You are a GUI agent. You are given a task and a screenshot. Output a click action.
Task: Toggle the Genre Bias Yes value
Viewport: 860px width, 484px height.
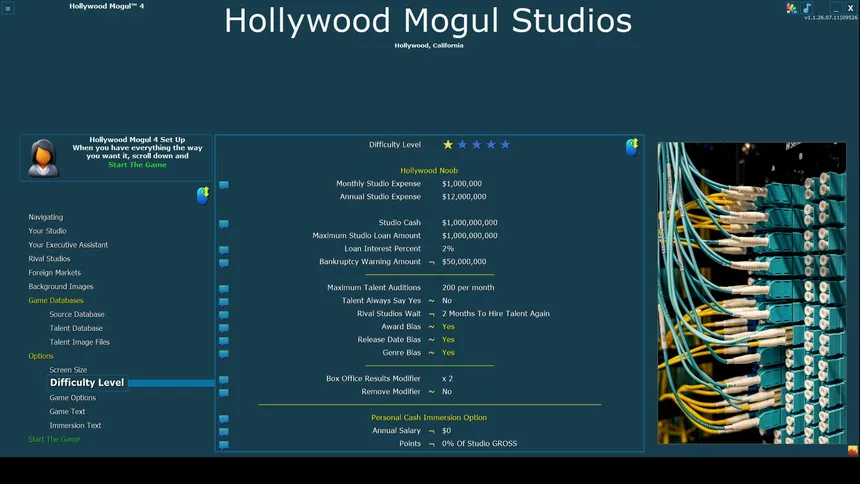point(448,353)
